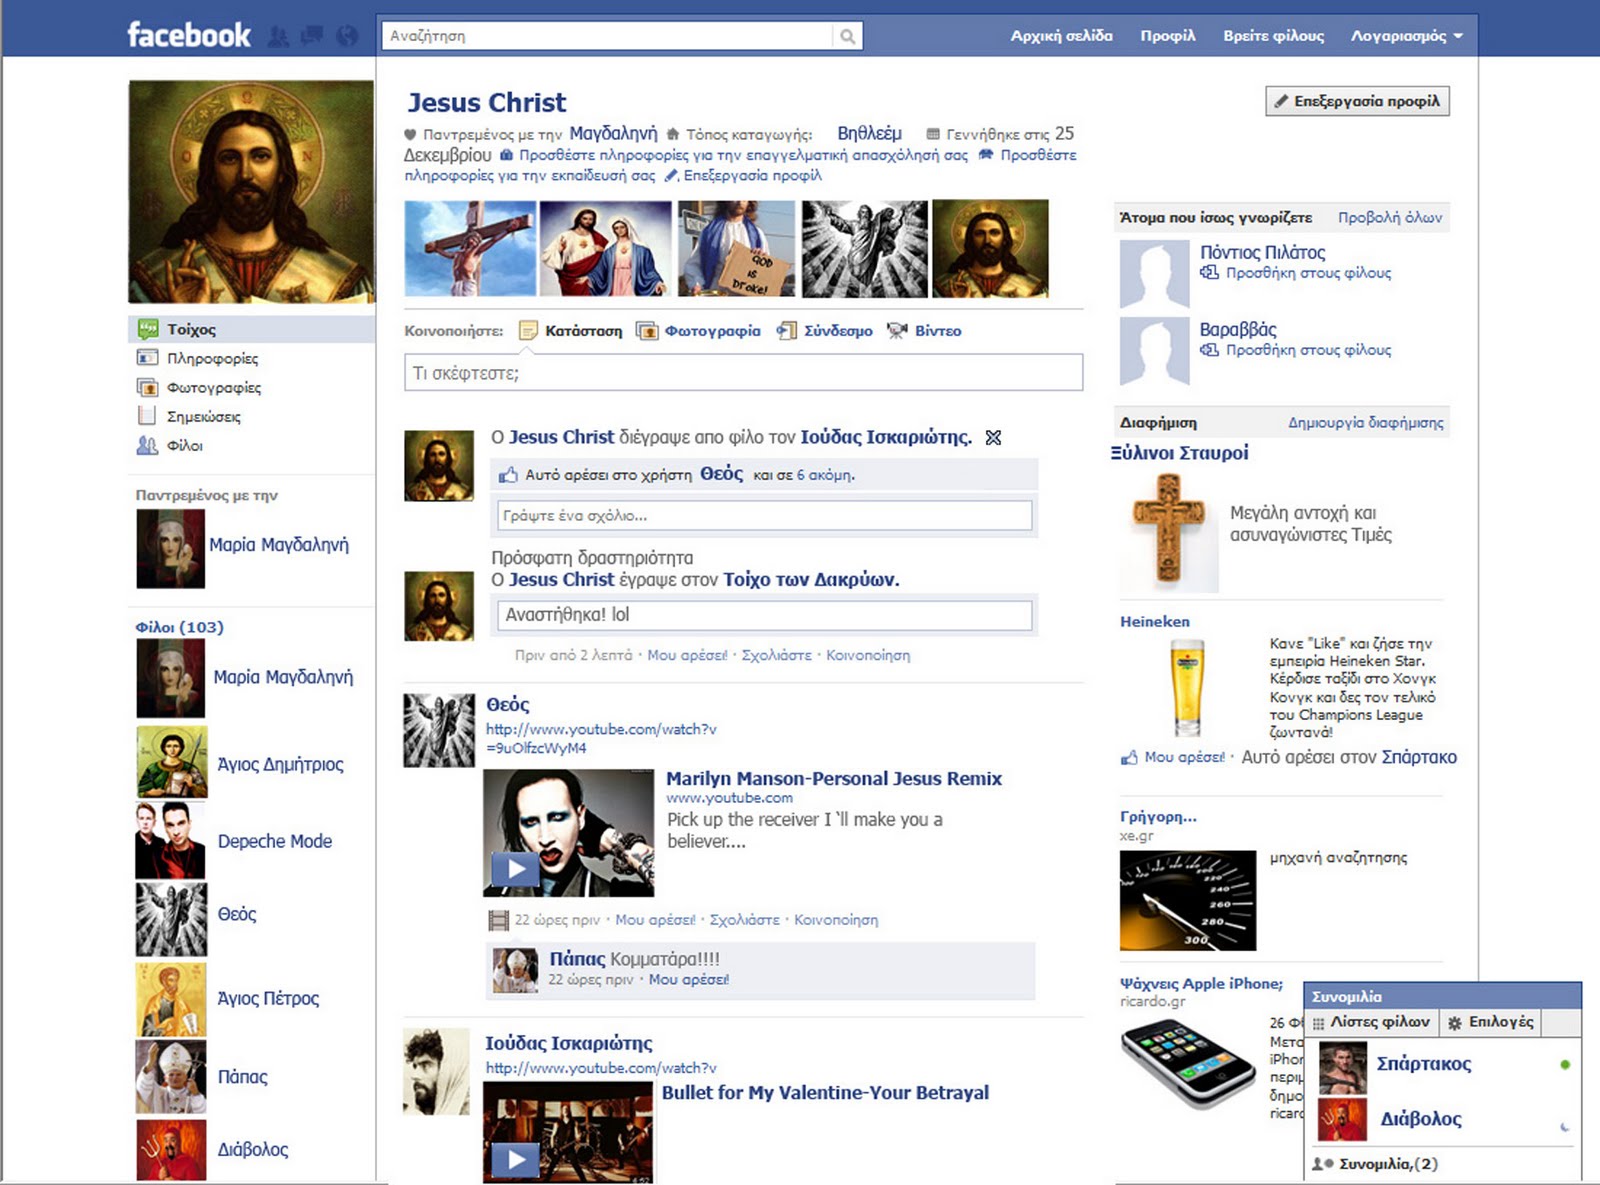Open the Φίλοι (103) friends link
This screenshot has width=1600, height=1185.
180,627
